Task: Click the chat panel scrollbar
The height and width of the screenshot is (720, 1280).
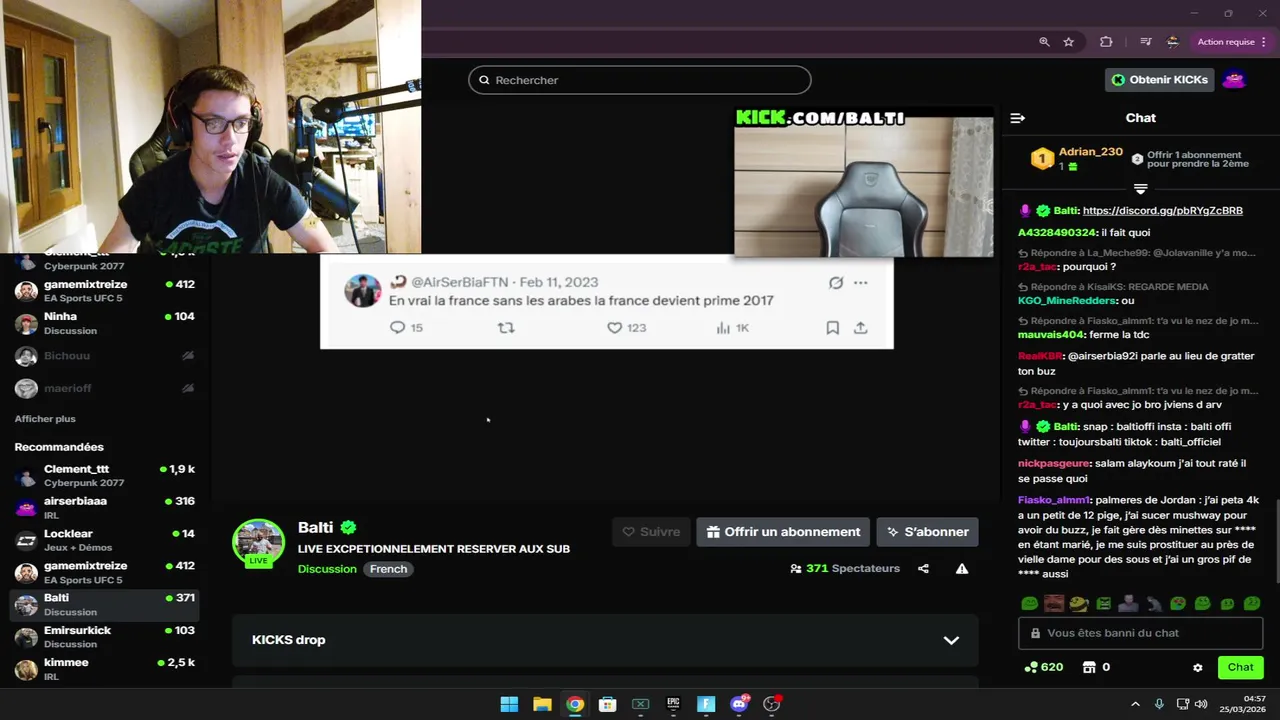Action: 1276,540
